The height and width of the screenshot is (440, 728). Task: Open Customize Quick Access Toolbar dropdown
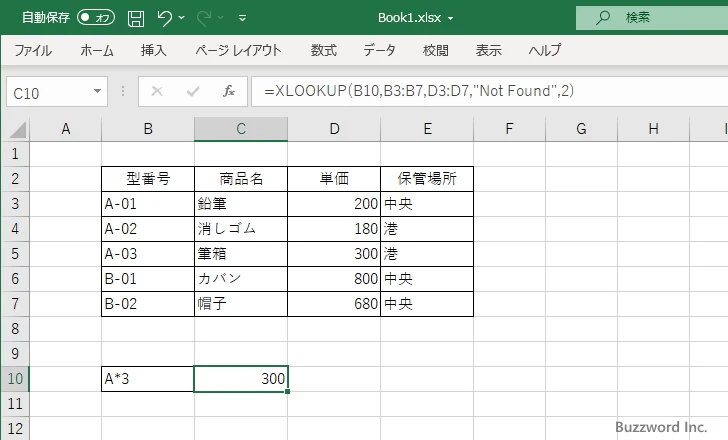(242, 18)
